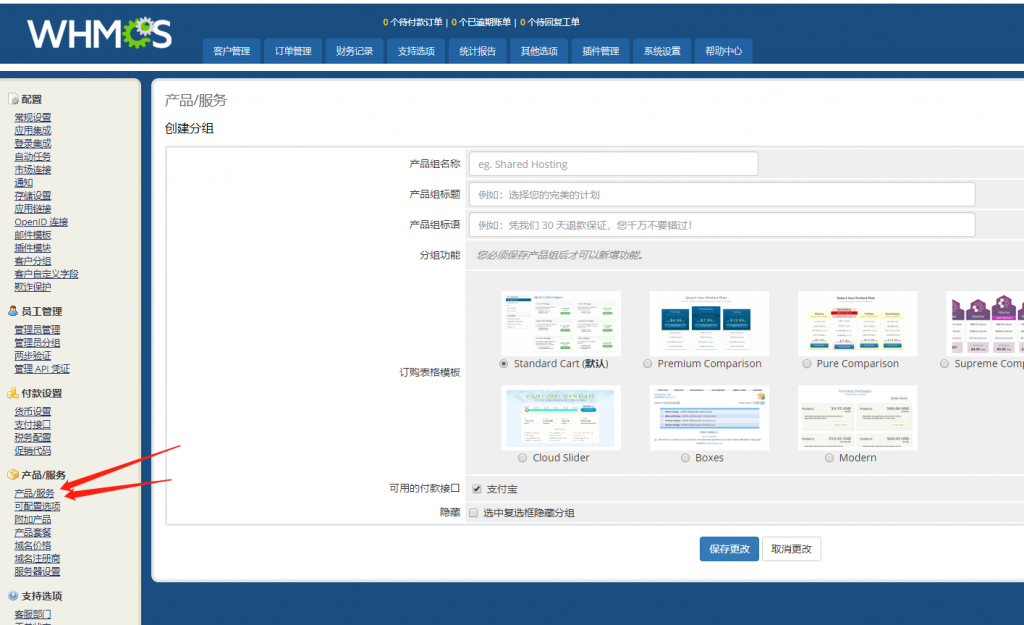
Task: Pick the Premium Comparison template preview
Action: [x=709, y=324]
